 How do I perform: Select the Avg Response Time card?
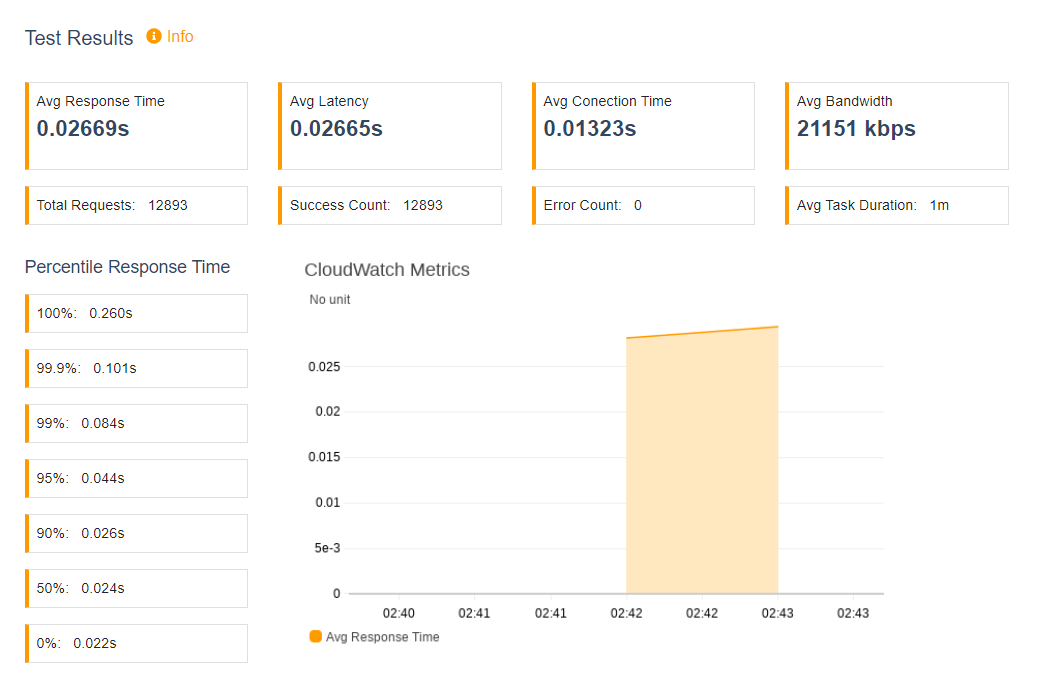tap(136, 126)
